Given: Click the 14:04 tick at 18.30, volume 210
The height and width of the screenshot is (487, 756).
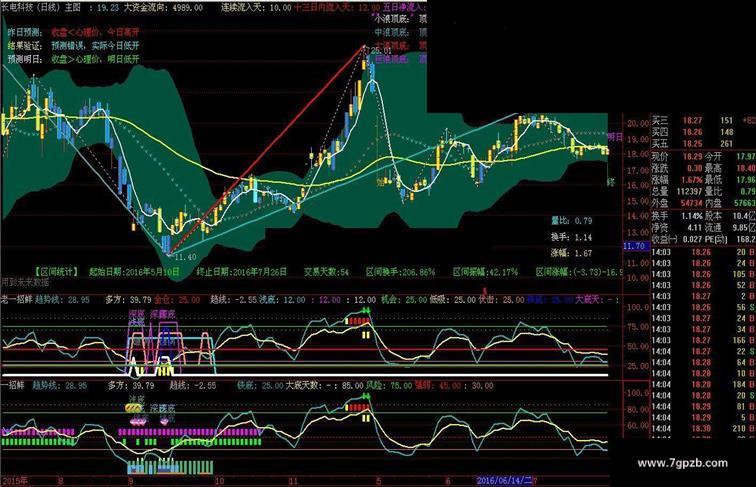Looking at the screenshot, I should (x=703, y=428).
